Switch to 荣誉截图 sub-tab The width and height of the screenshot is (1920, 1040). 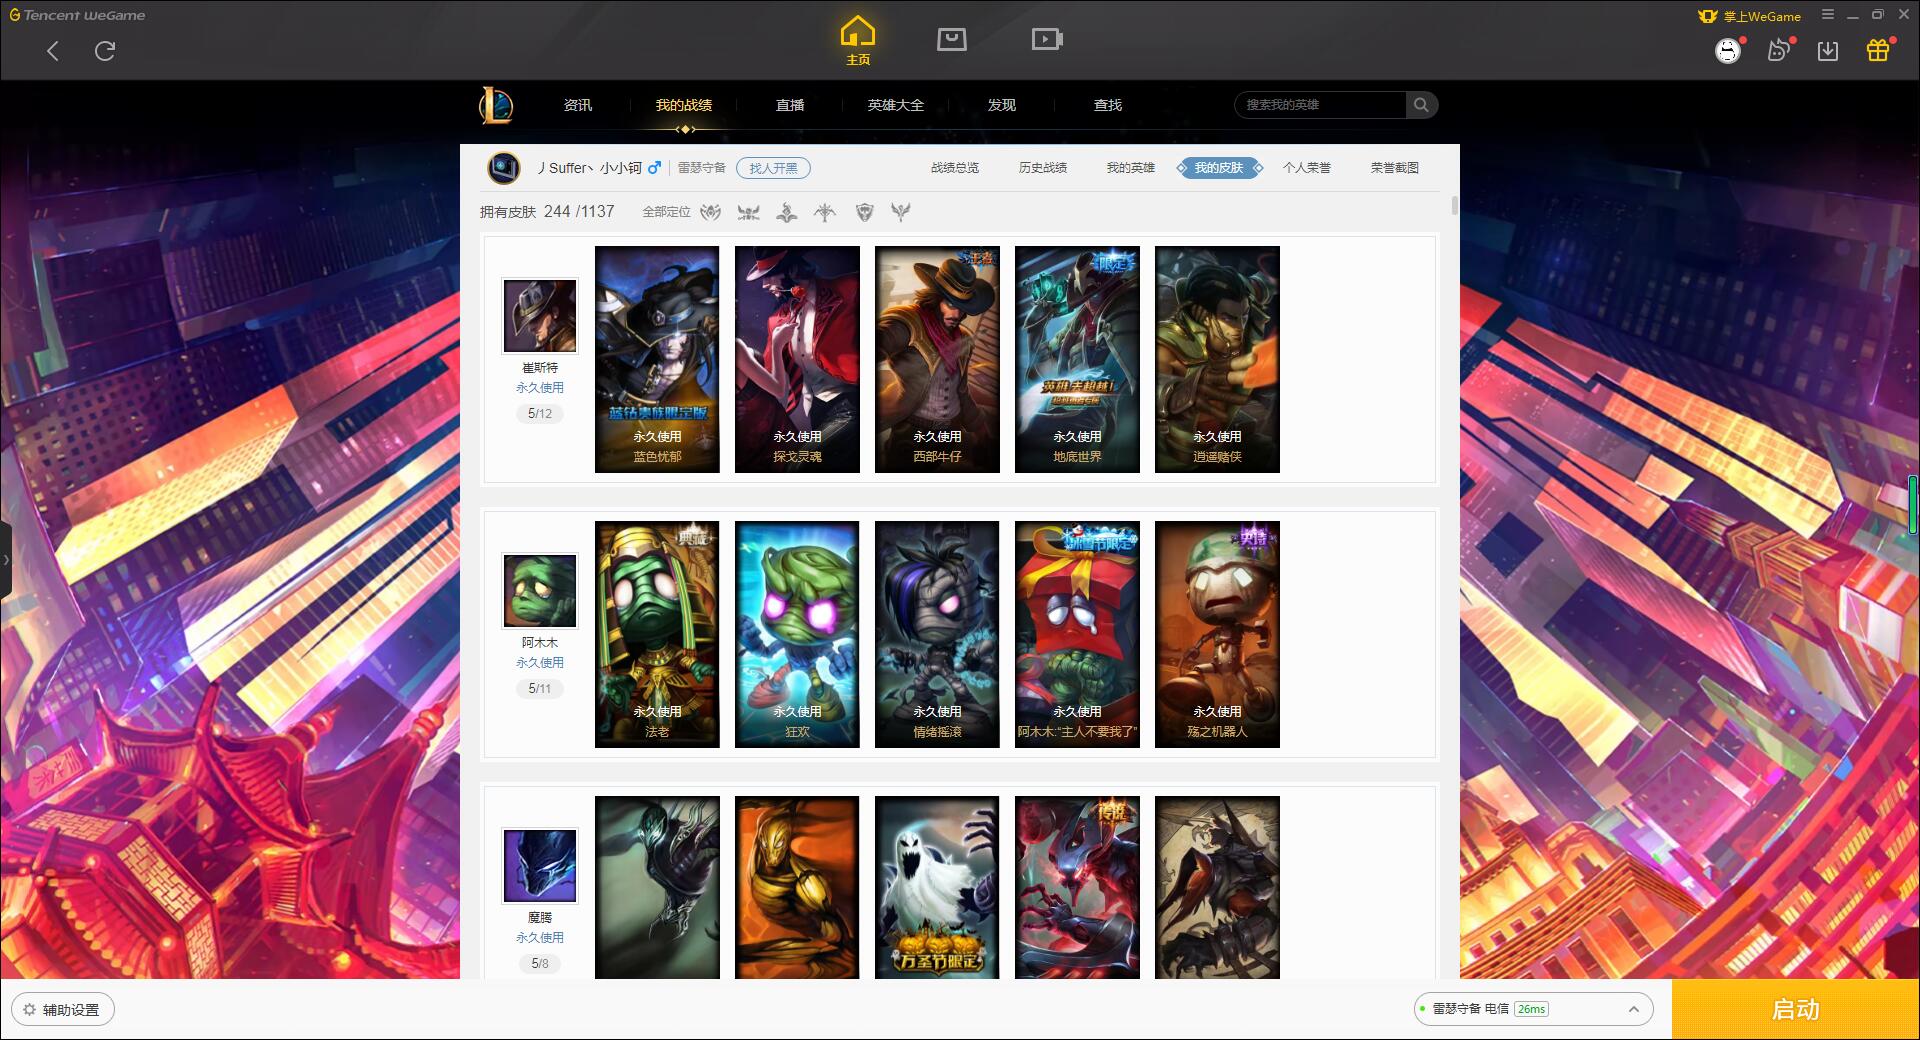(x=1395, y=168)
